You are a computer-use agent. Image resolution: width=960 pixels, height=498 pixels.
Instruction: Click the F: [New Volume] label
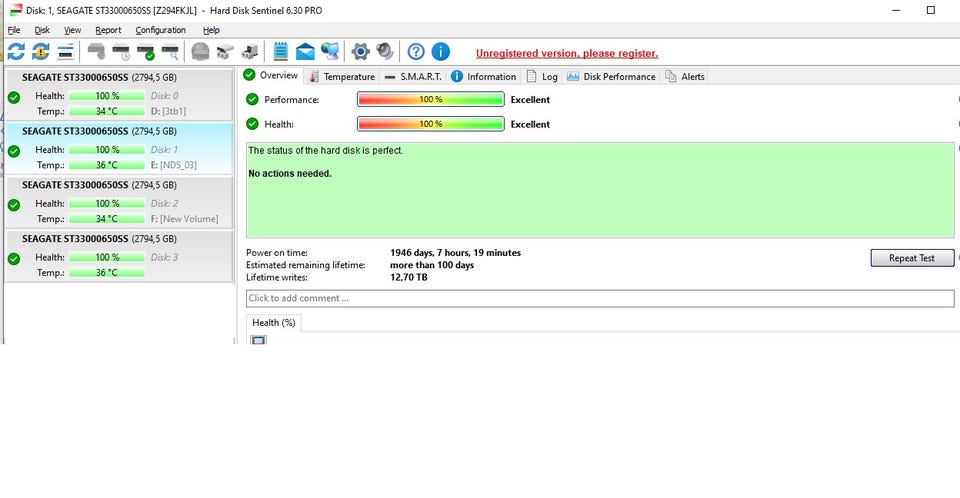click(184, 219)
